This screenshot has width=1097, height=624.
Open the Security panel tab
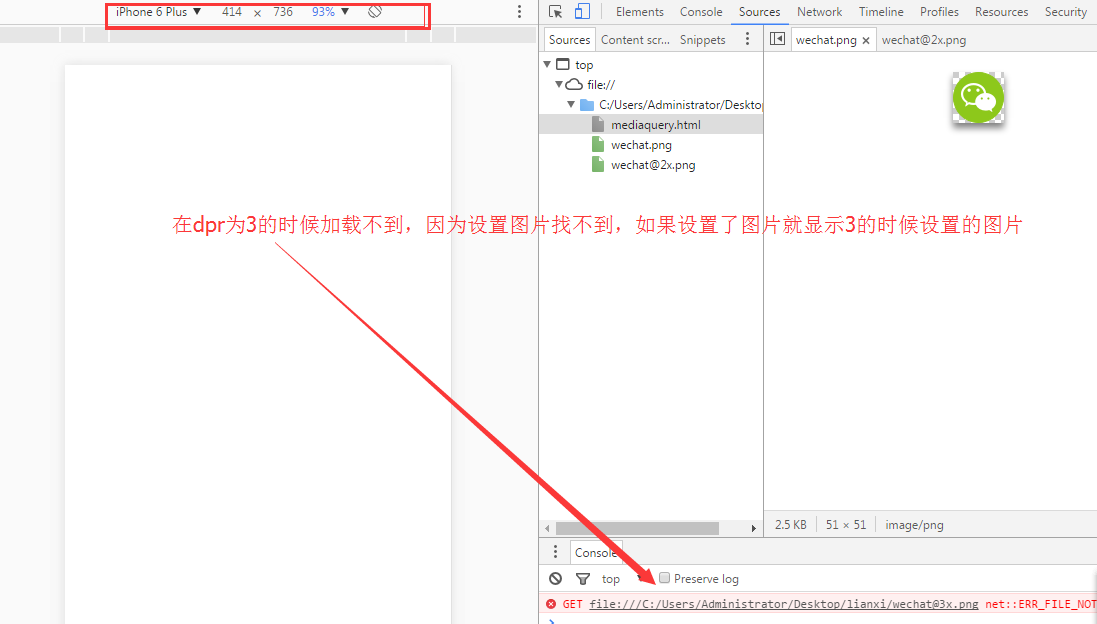click(x=1066, y=12)
